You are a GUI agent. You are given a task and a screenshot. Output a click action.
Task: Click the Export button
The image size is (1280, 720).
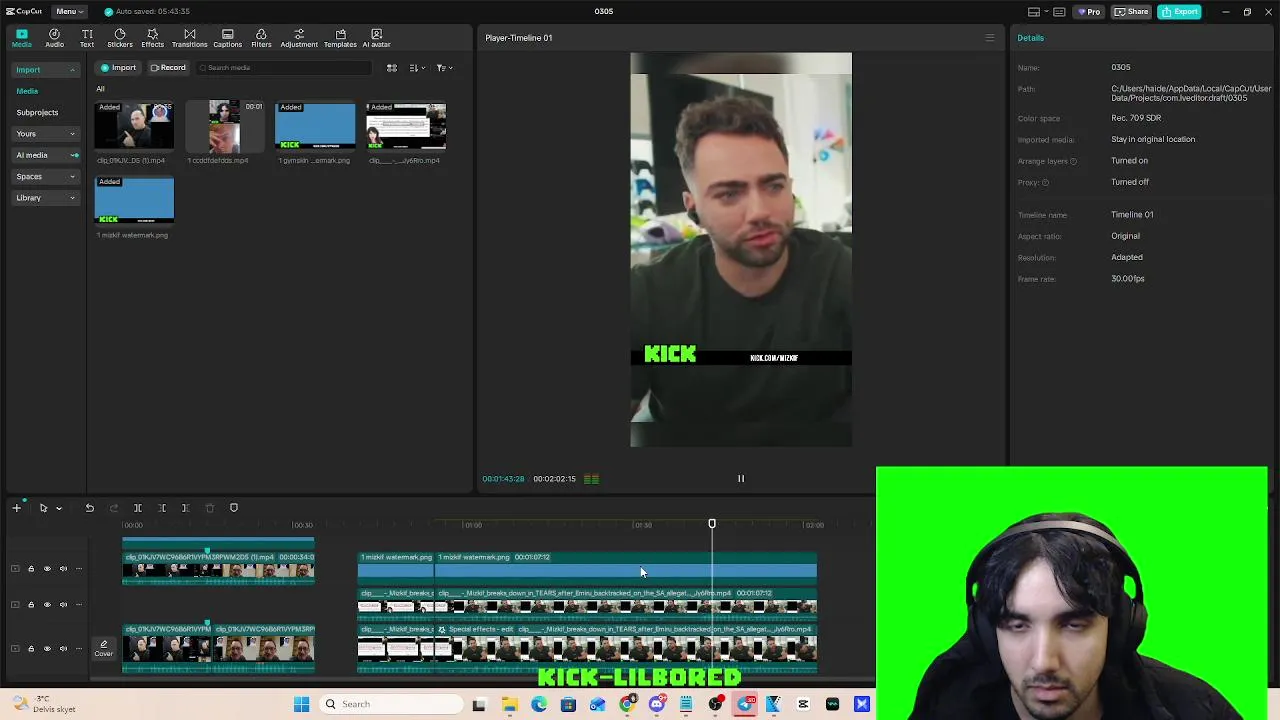point(1180,12)
